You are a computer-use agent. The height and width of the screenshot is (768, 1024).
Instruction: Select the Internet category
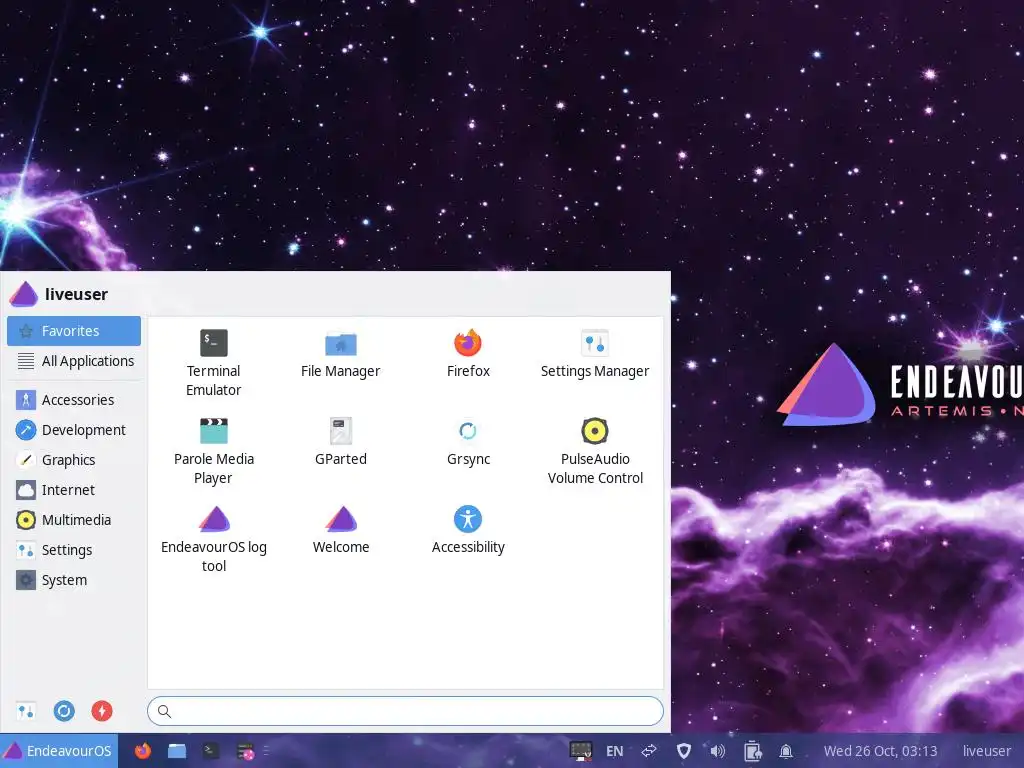tap(74, 490)
